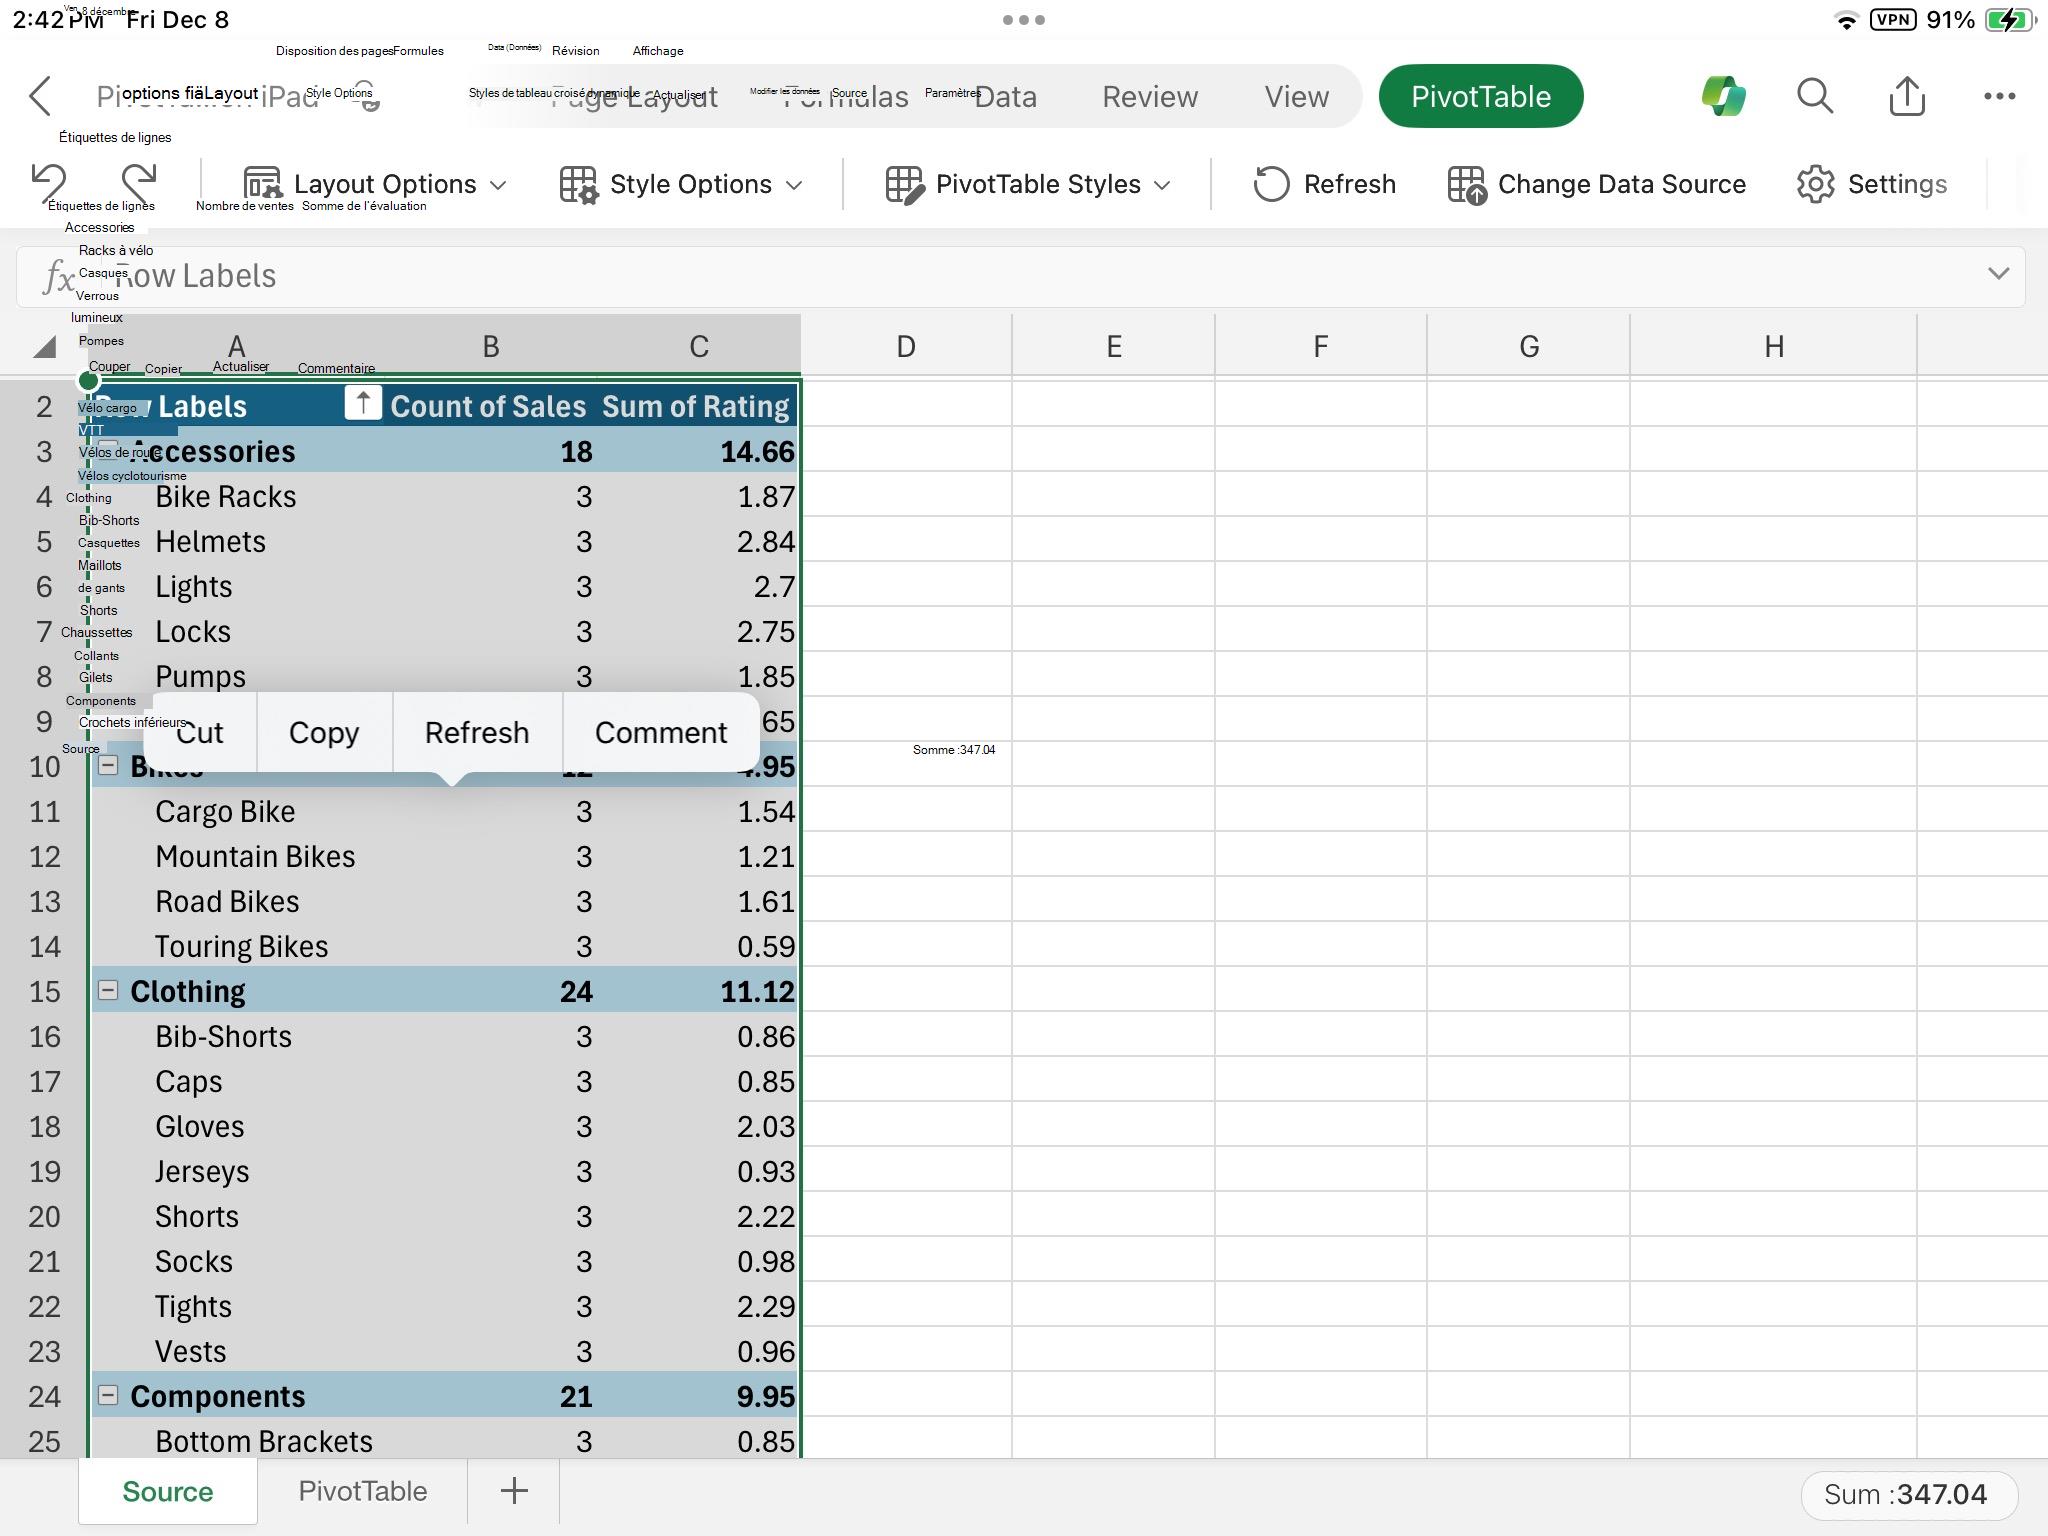This screenshot has height=1536, width=2048.
Task: Select column F header
Action: [x=1321, y=346]
